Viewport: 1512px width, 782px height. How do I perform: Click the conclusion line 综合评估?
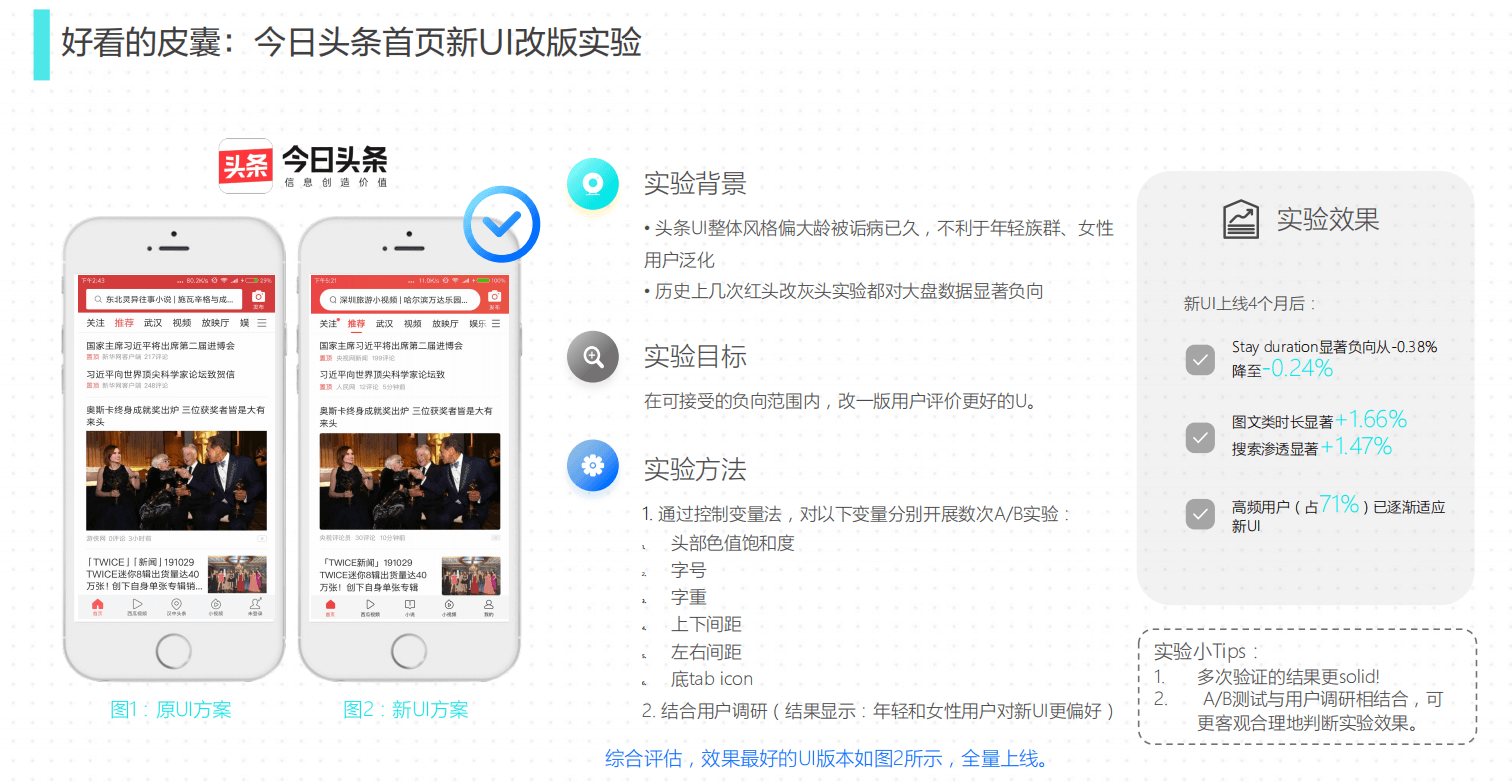click(x=827, y=758)
